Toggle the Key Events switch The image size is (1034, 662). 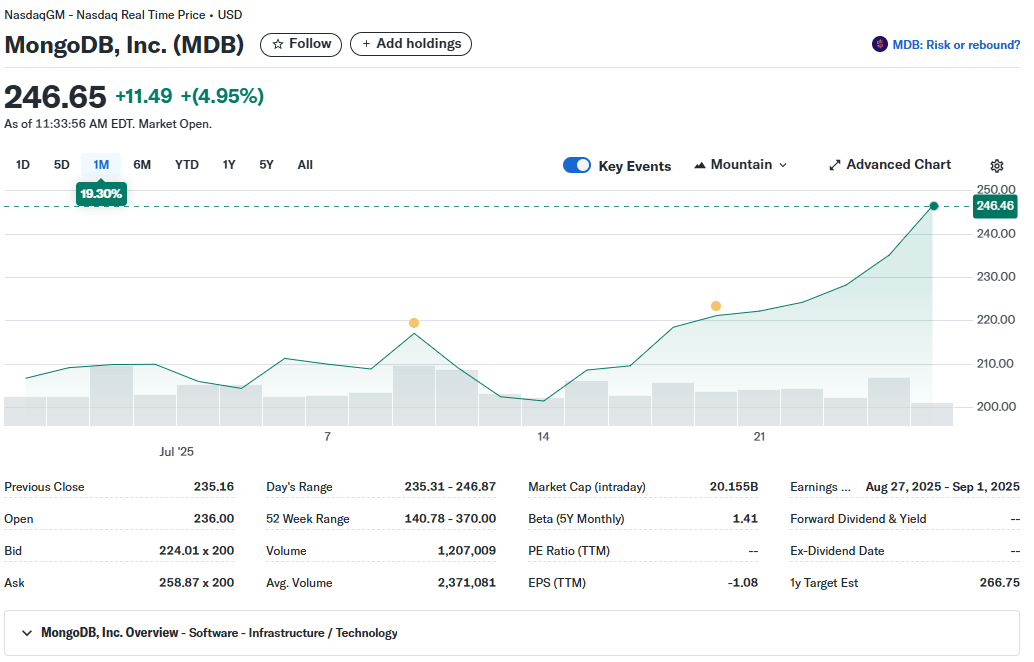(577, 165)
